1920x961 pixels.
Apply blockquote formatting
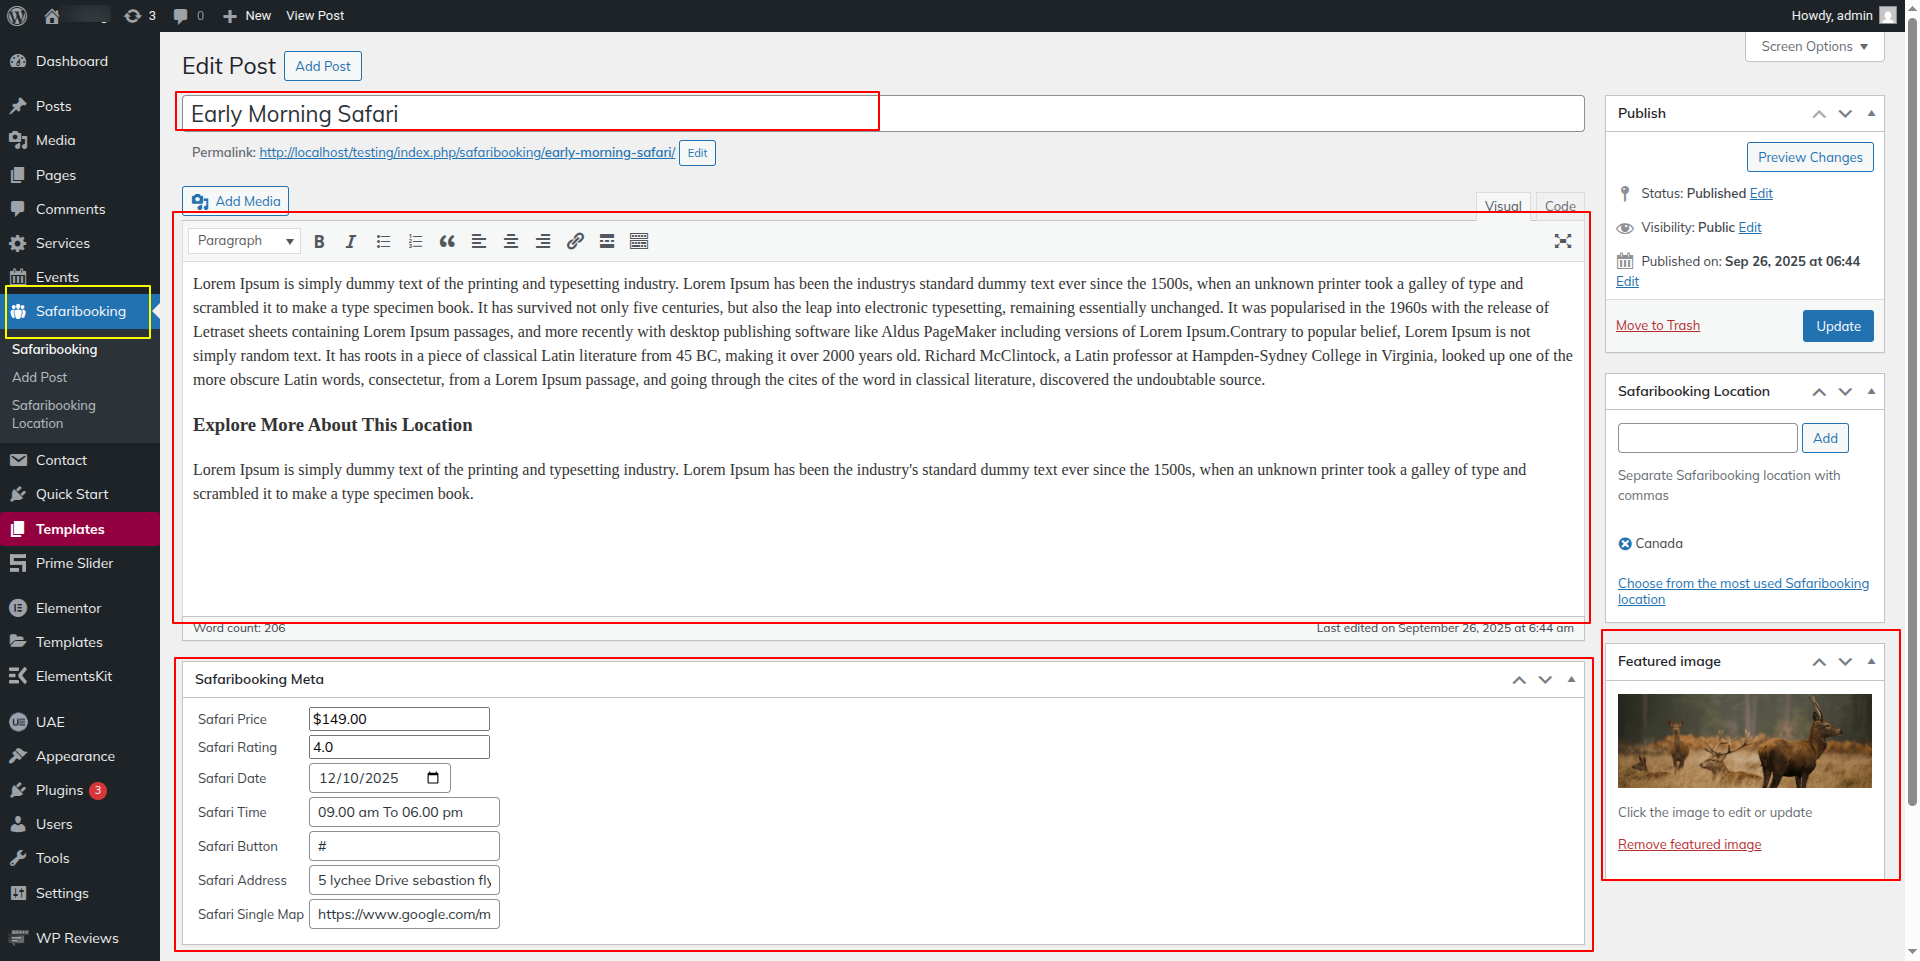click(447, 241)
